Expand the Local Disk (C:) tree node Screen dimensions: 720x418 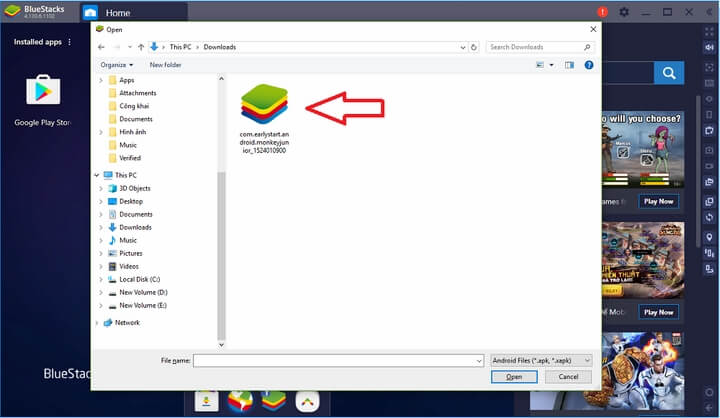[101, 279]
